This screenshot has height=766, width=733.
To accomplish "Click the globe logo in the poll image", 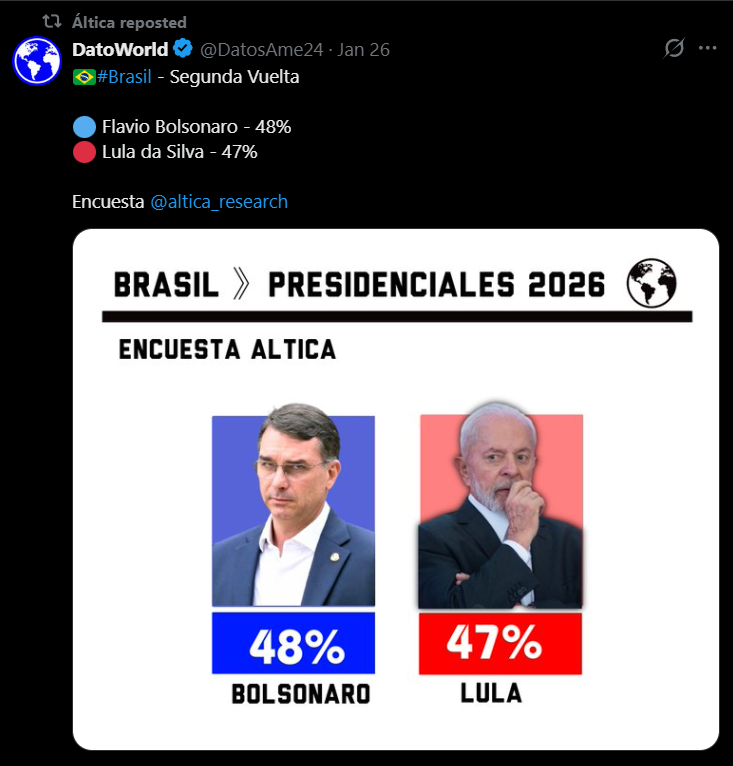I will pos(651,283).
